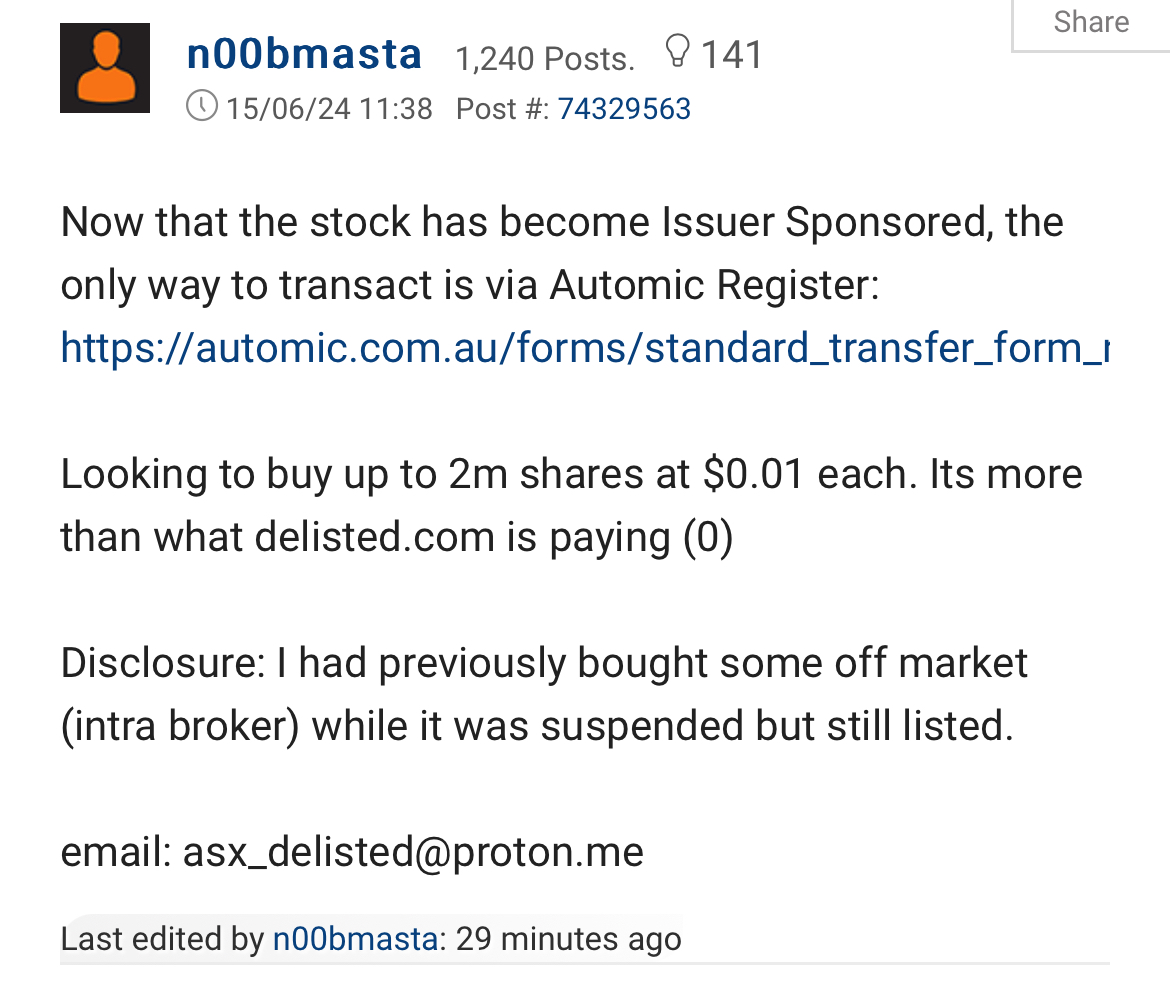Follow the automic.com.au transfer form link
1170x989 pixels.
(x=584, y=348)
